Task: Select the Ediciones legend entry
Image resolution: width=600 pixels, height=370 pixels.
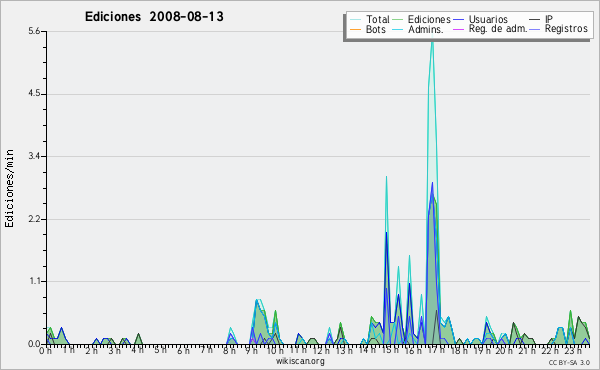Action: coord(429,20)
